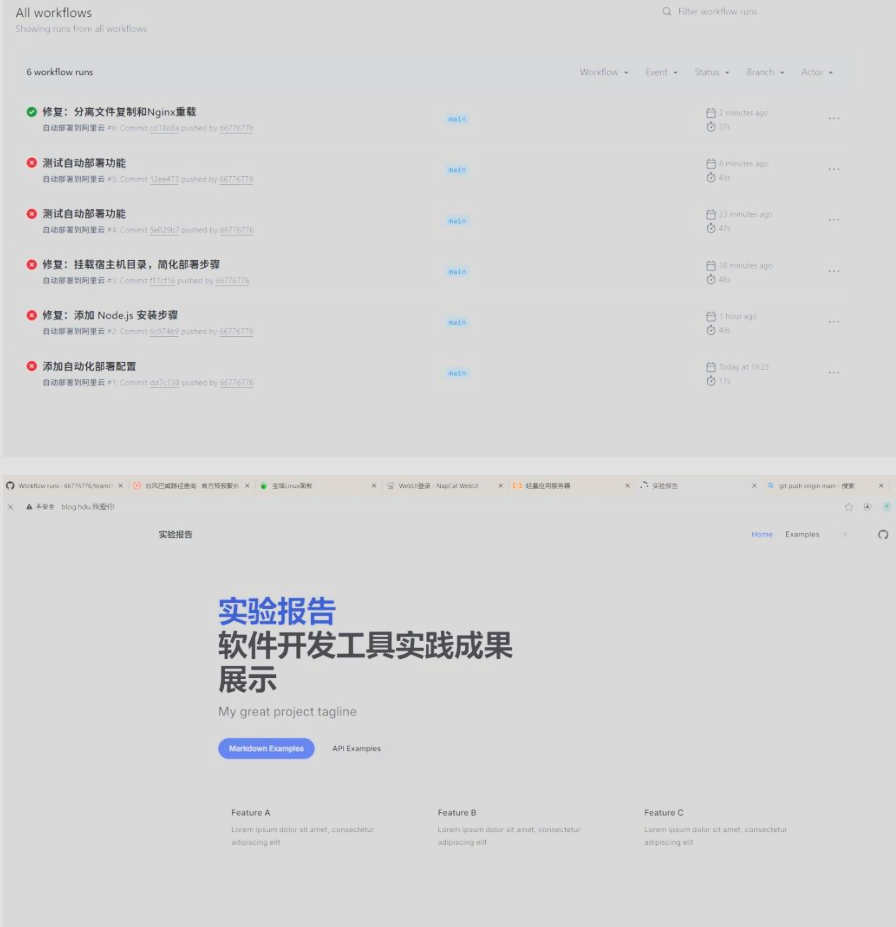Click the API Examples button
This screenshot has width=896, height=927.
click(356, 748)
